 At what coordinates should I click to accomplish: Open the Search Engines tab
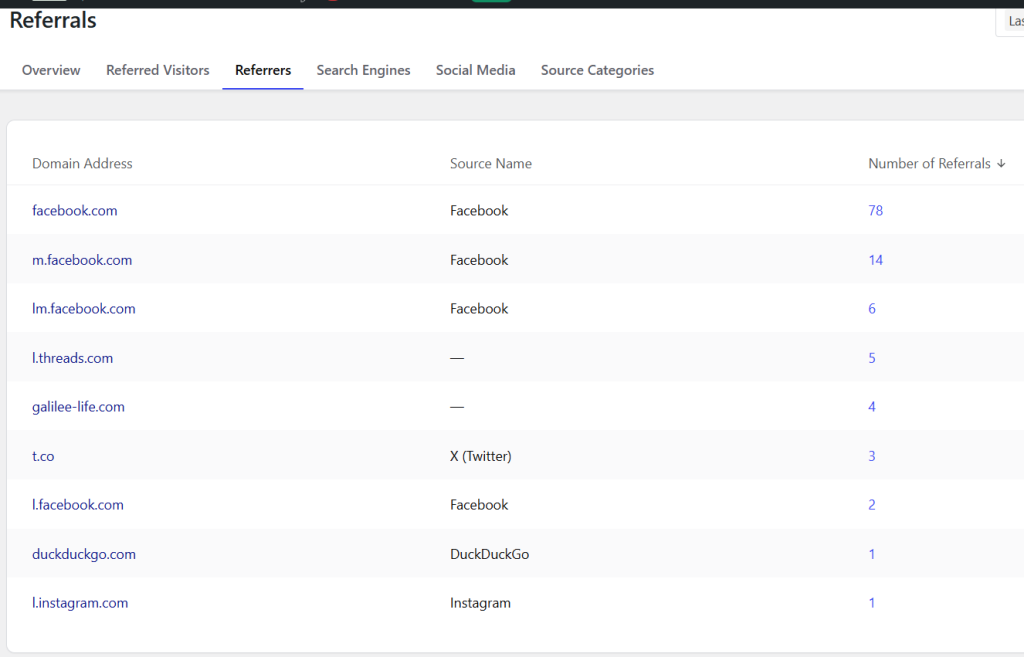point(363,70)
